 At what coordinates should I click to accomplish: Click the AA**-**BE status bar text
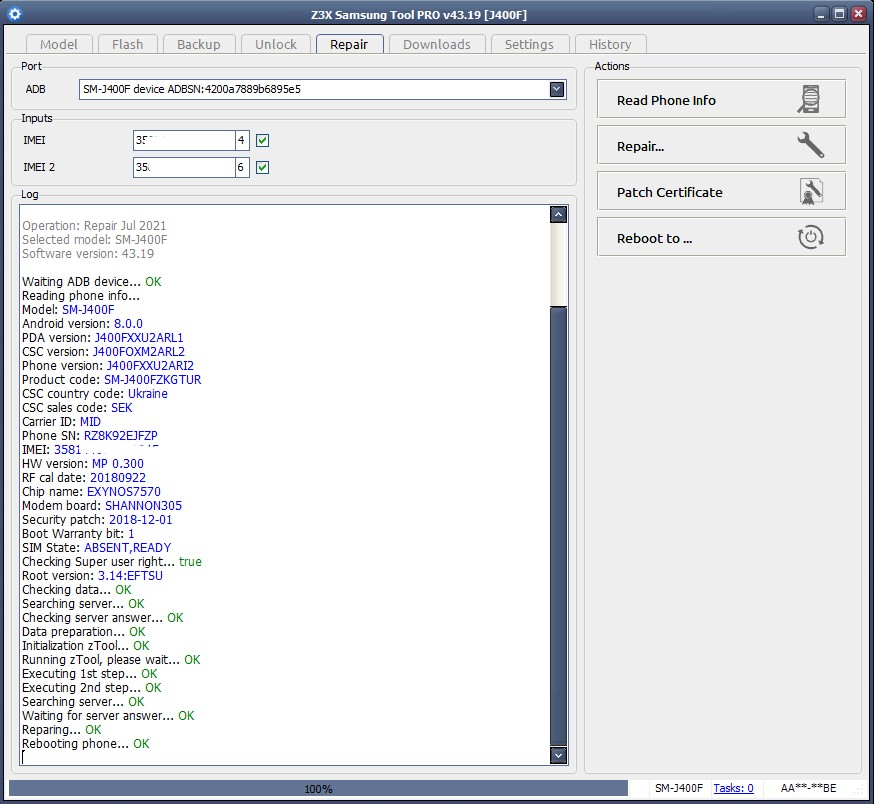808,788
